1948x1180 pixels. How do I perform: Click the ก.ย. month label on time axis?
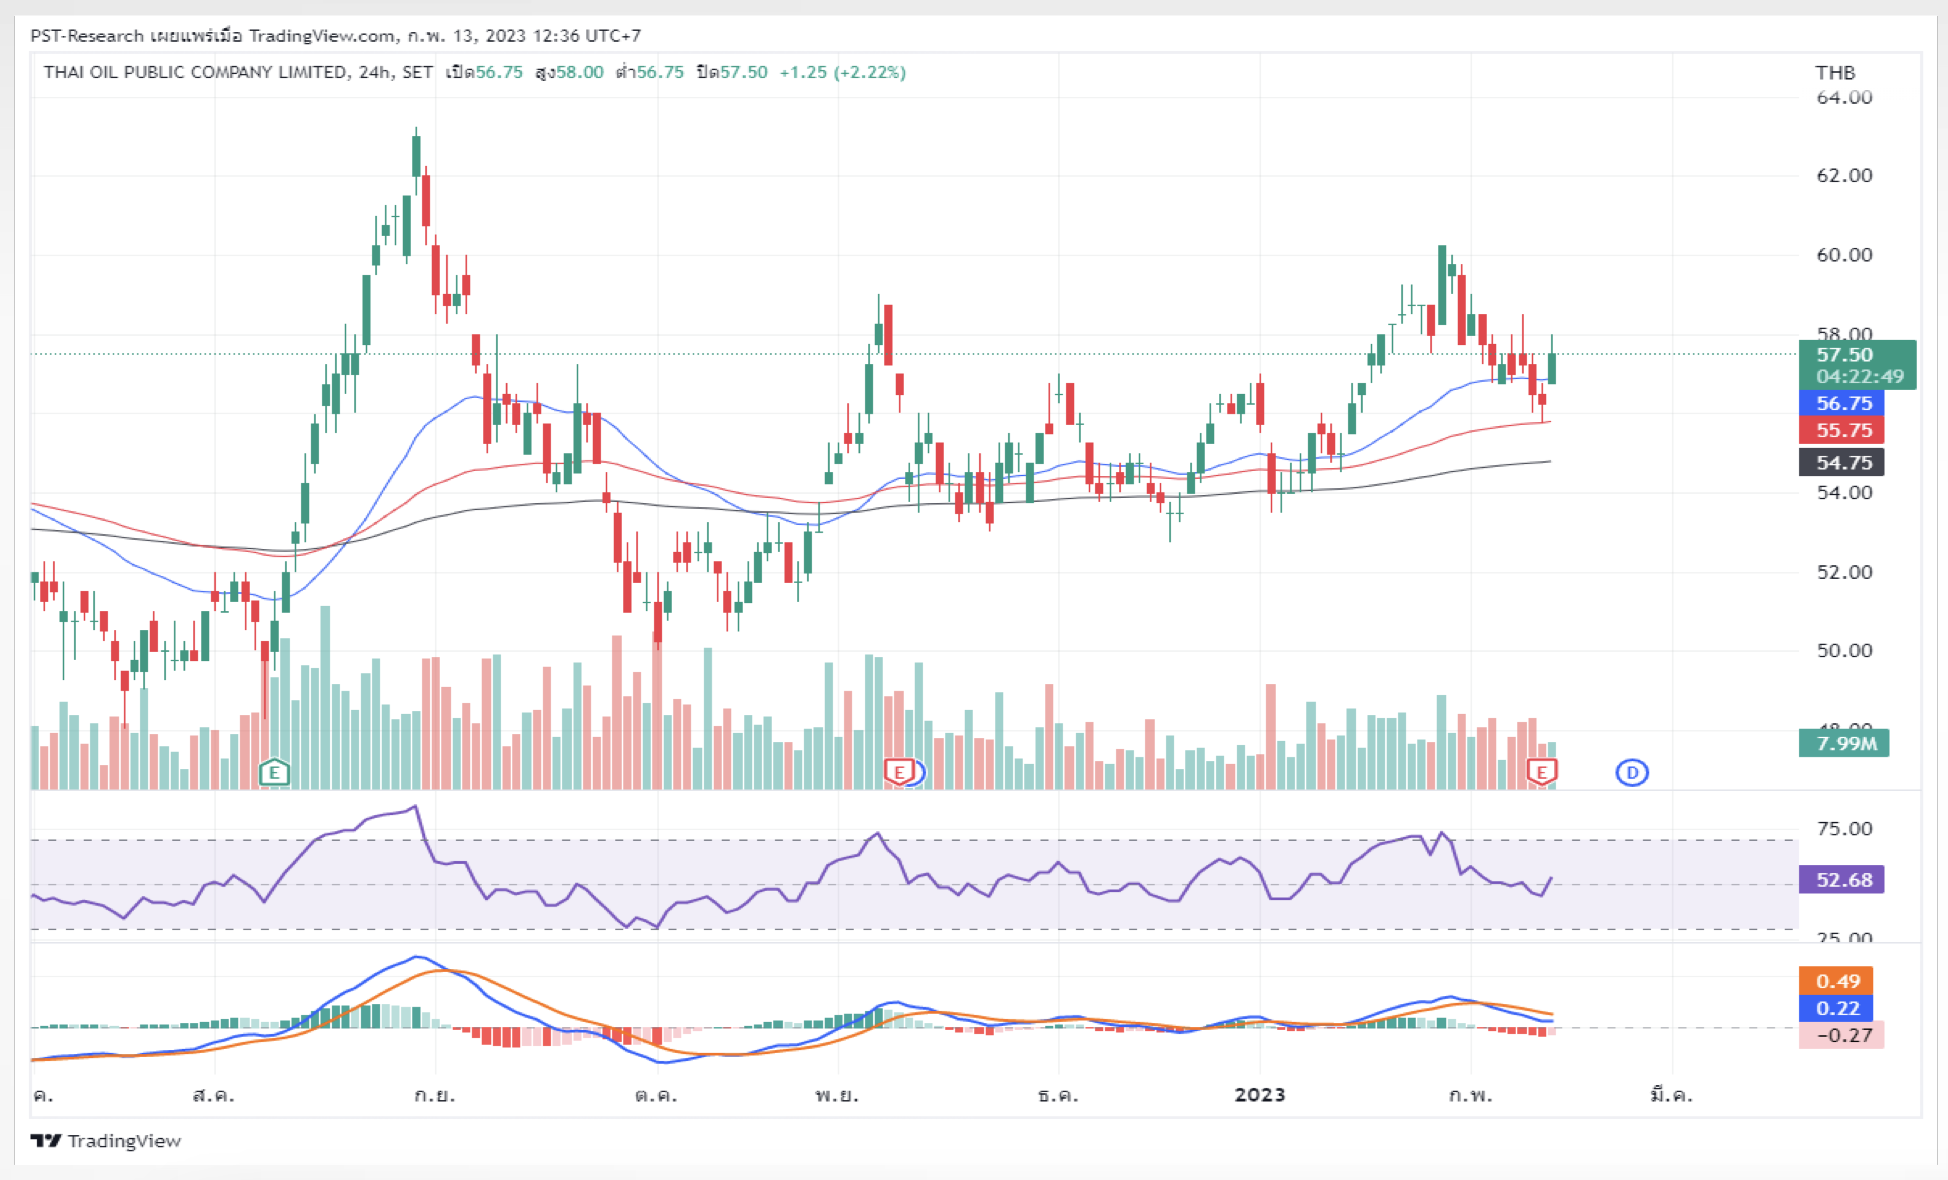pos(434,1094)
